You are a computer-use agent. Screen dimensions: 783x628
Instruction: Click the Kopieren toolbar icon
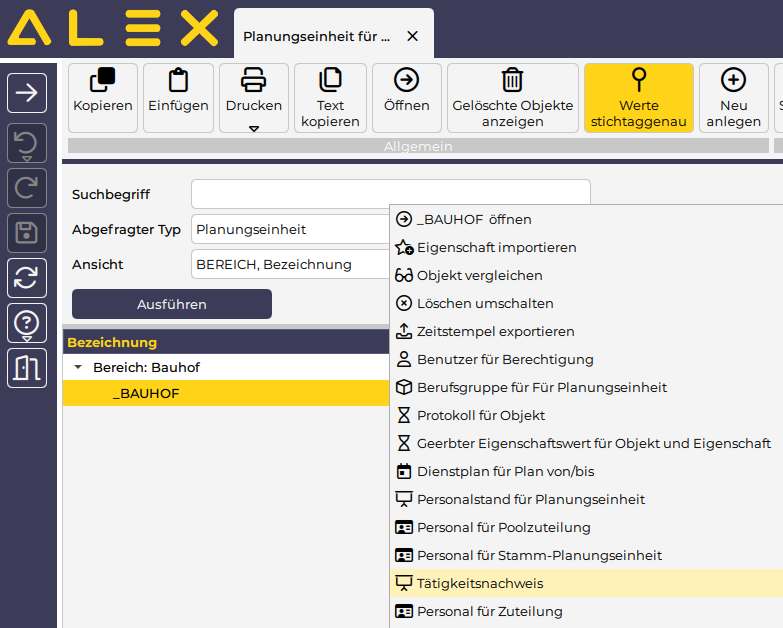[102, 81]
